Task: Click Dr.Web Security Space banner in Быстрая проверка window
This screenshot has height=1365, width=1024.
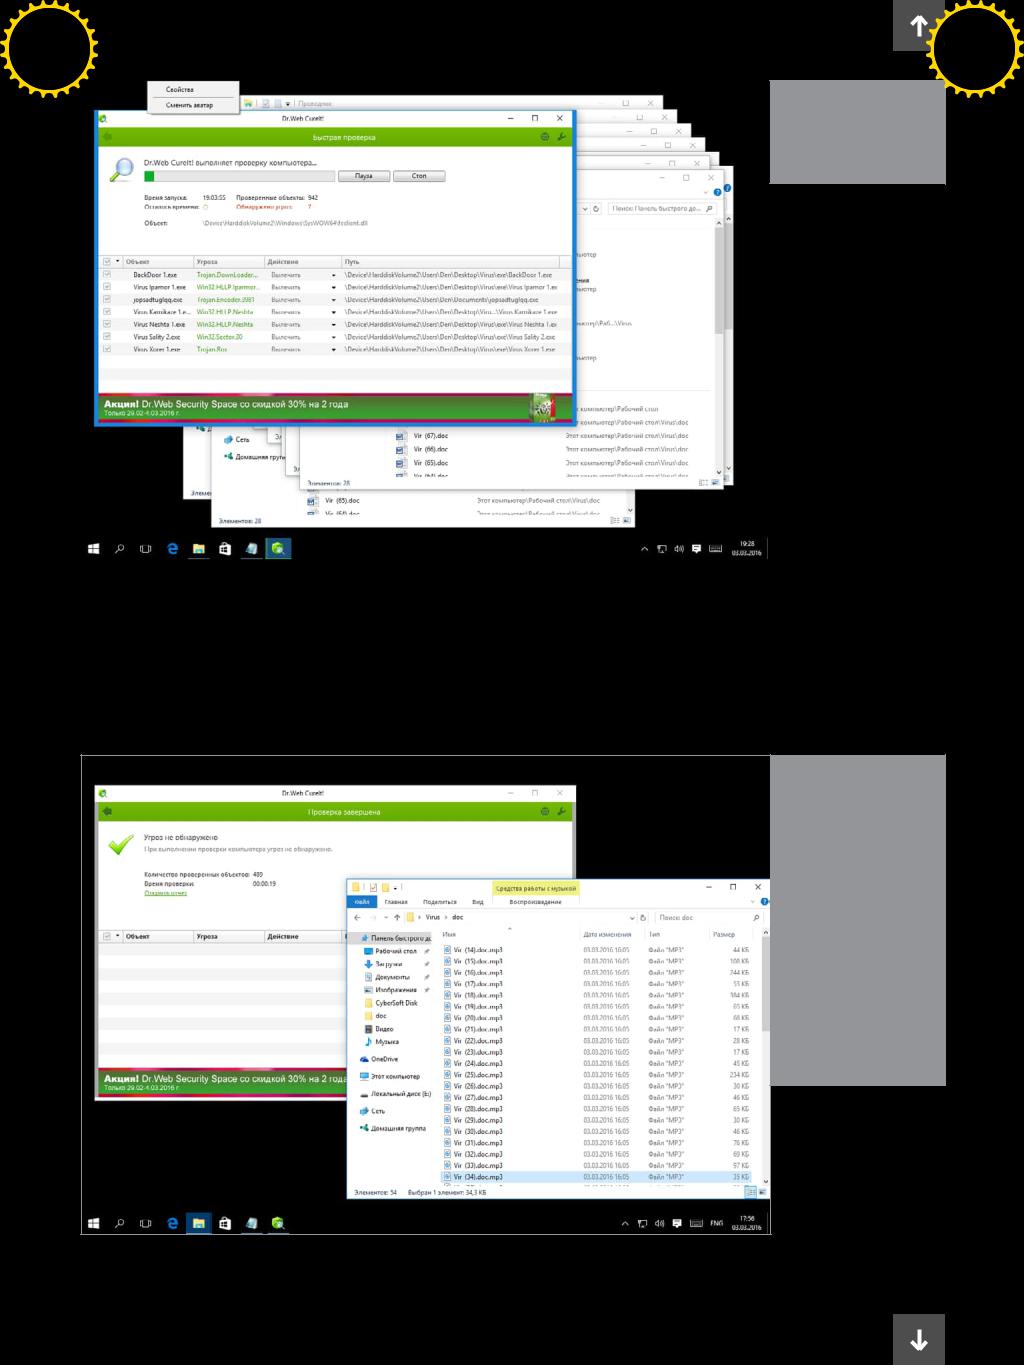Action: point(334,408)
